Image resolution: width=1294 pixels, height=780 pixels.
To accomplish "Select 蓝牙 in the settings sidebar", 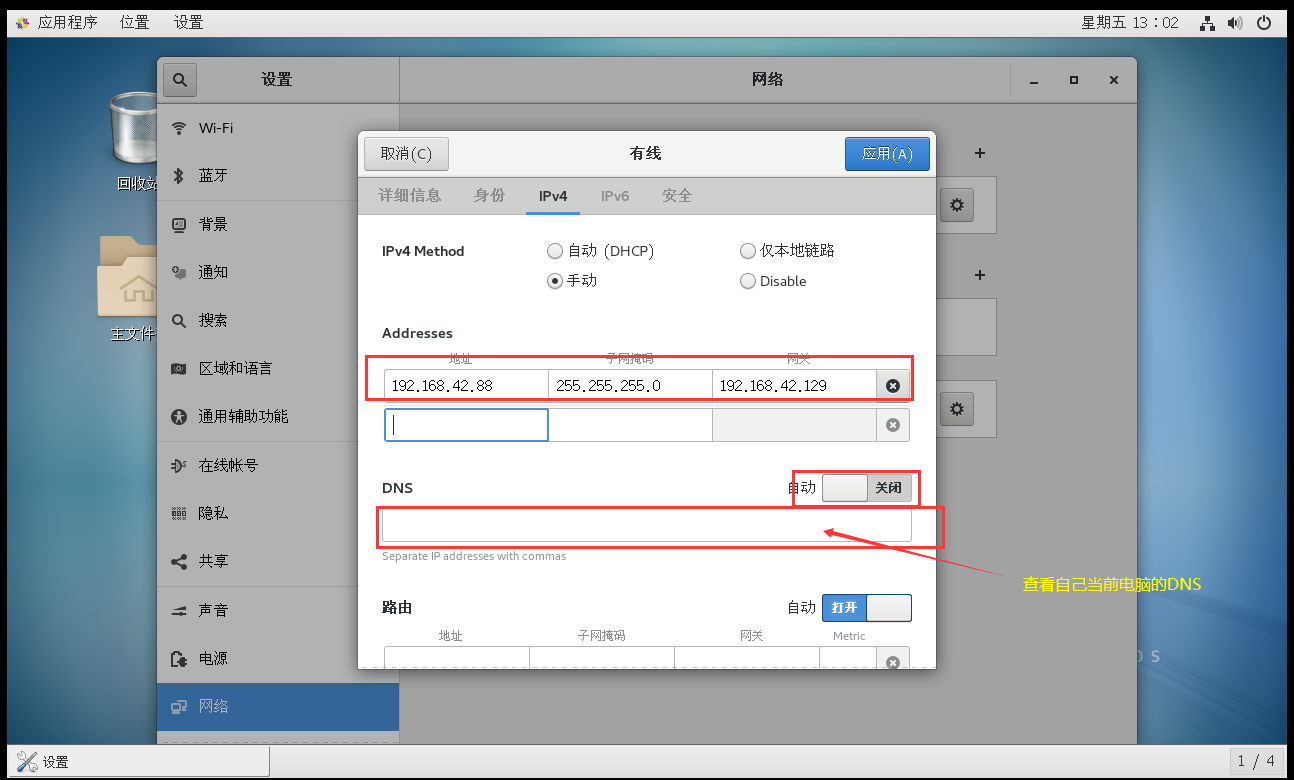I will pos(278,176).
